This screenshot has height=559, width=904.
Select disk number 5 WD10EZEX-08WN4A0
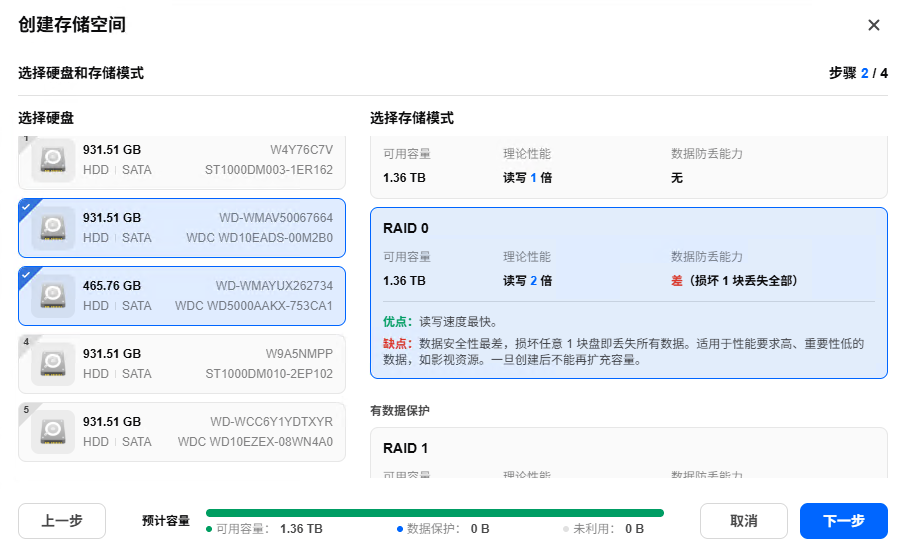[x=182, y=432]
